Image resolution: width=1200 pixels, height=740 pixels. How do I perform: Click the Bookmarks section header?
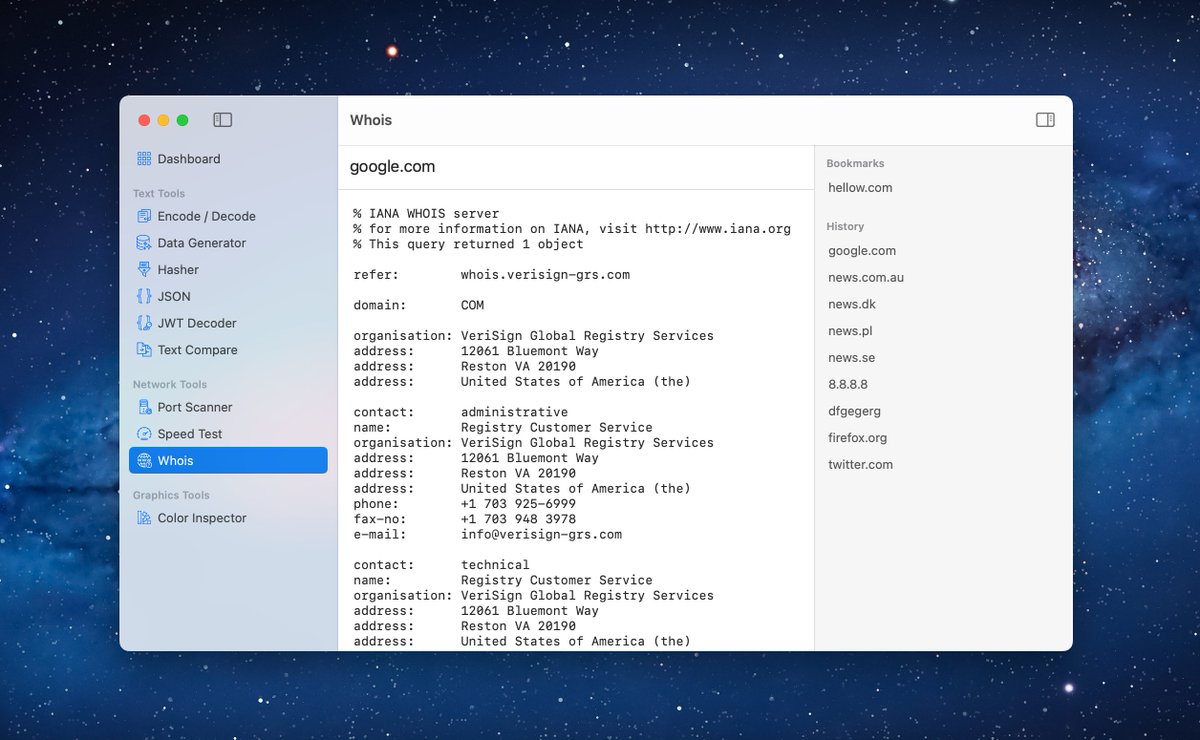pos(855,163)
